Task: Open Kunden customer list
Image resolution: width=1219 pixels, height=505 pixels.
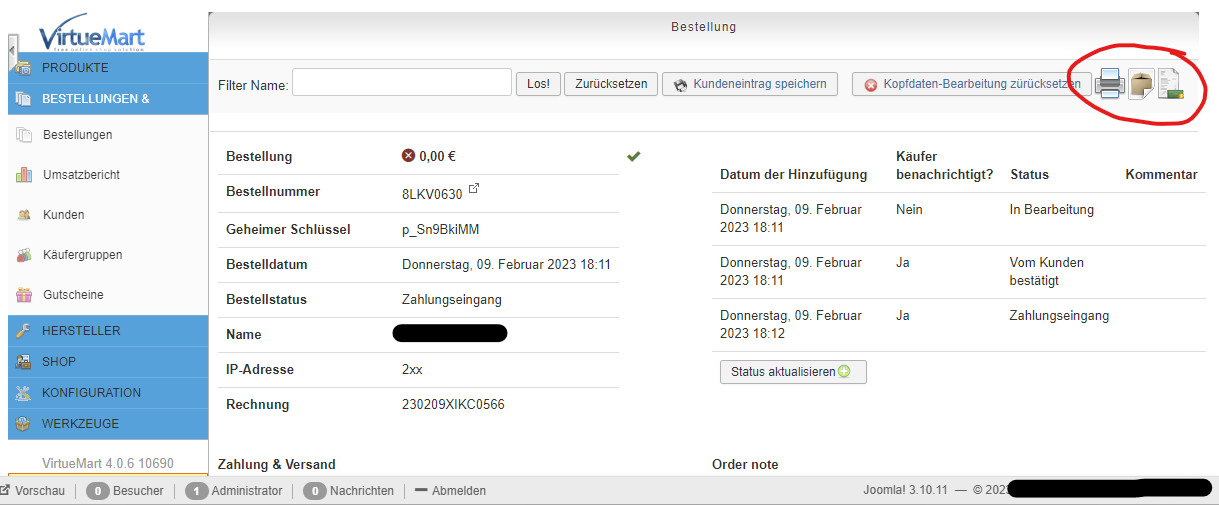Action: click(x=64, y=215)
